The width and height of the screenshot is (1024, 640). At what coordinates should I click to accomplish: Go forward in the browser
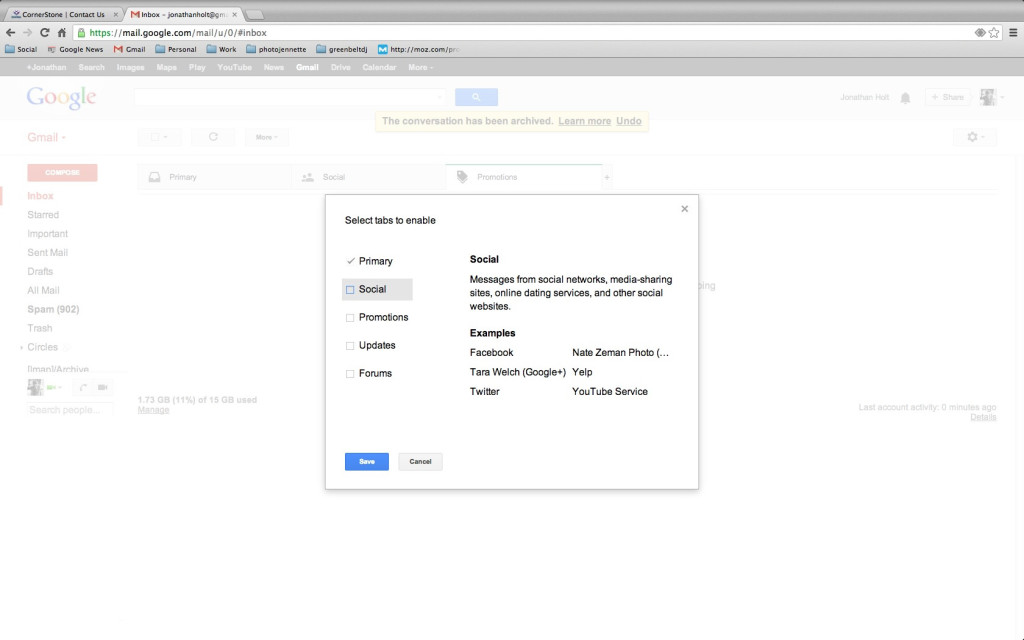coord(27,33)
